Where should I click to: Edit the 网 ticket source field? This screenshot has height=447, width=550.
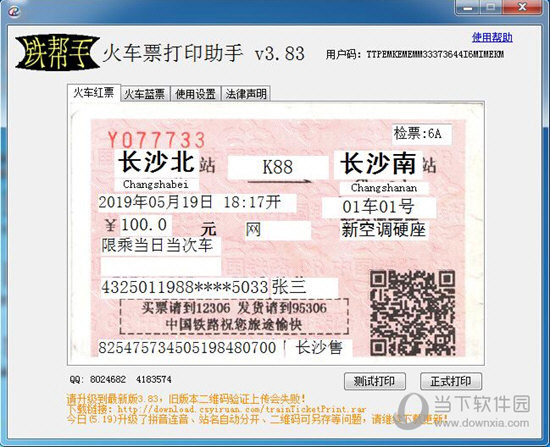click(278, 230)
